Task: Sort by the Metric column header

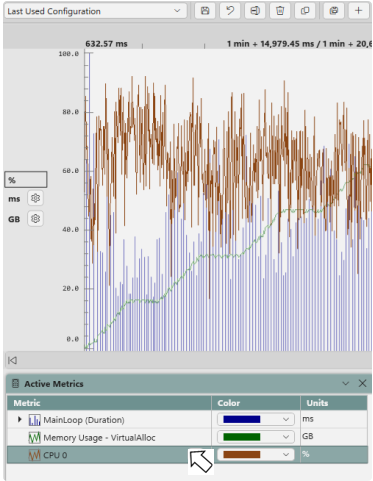Action: tap(109, 403)
